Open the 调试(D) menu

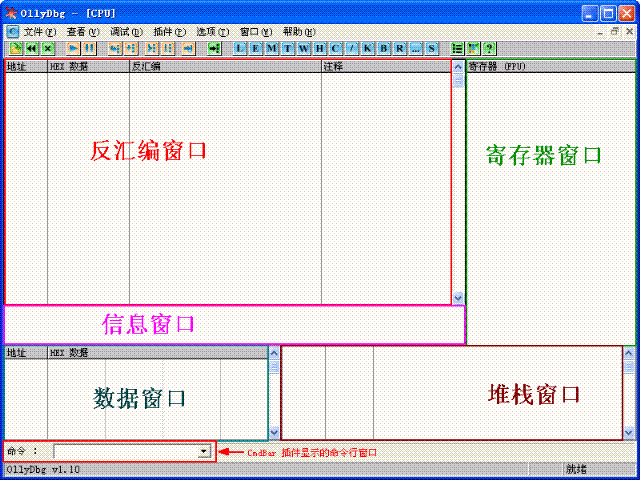click(126, 32)
